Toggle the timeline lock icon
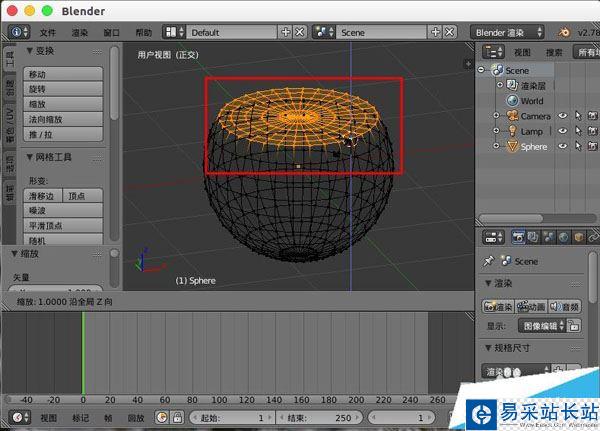 pyautogui.click(x=177, y=417)
